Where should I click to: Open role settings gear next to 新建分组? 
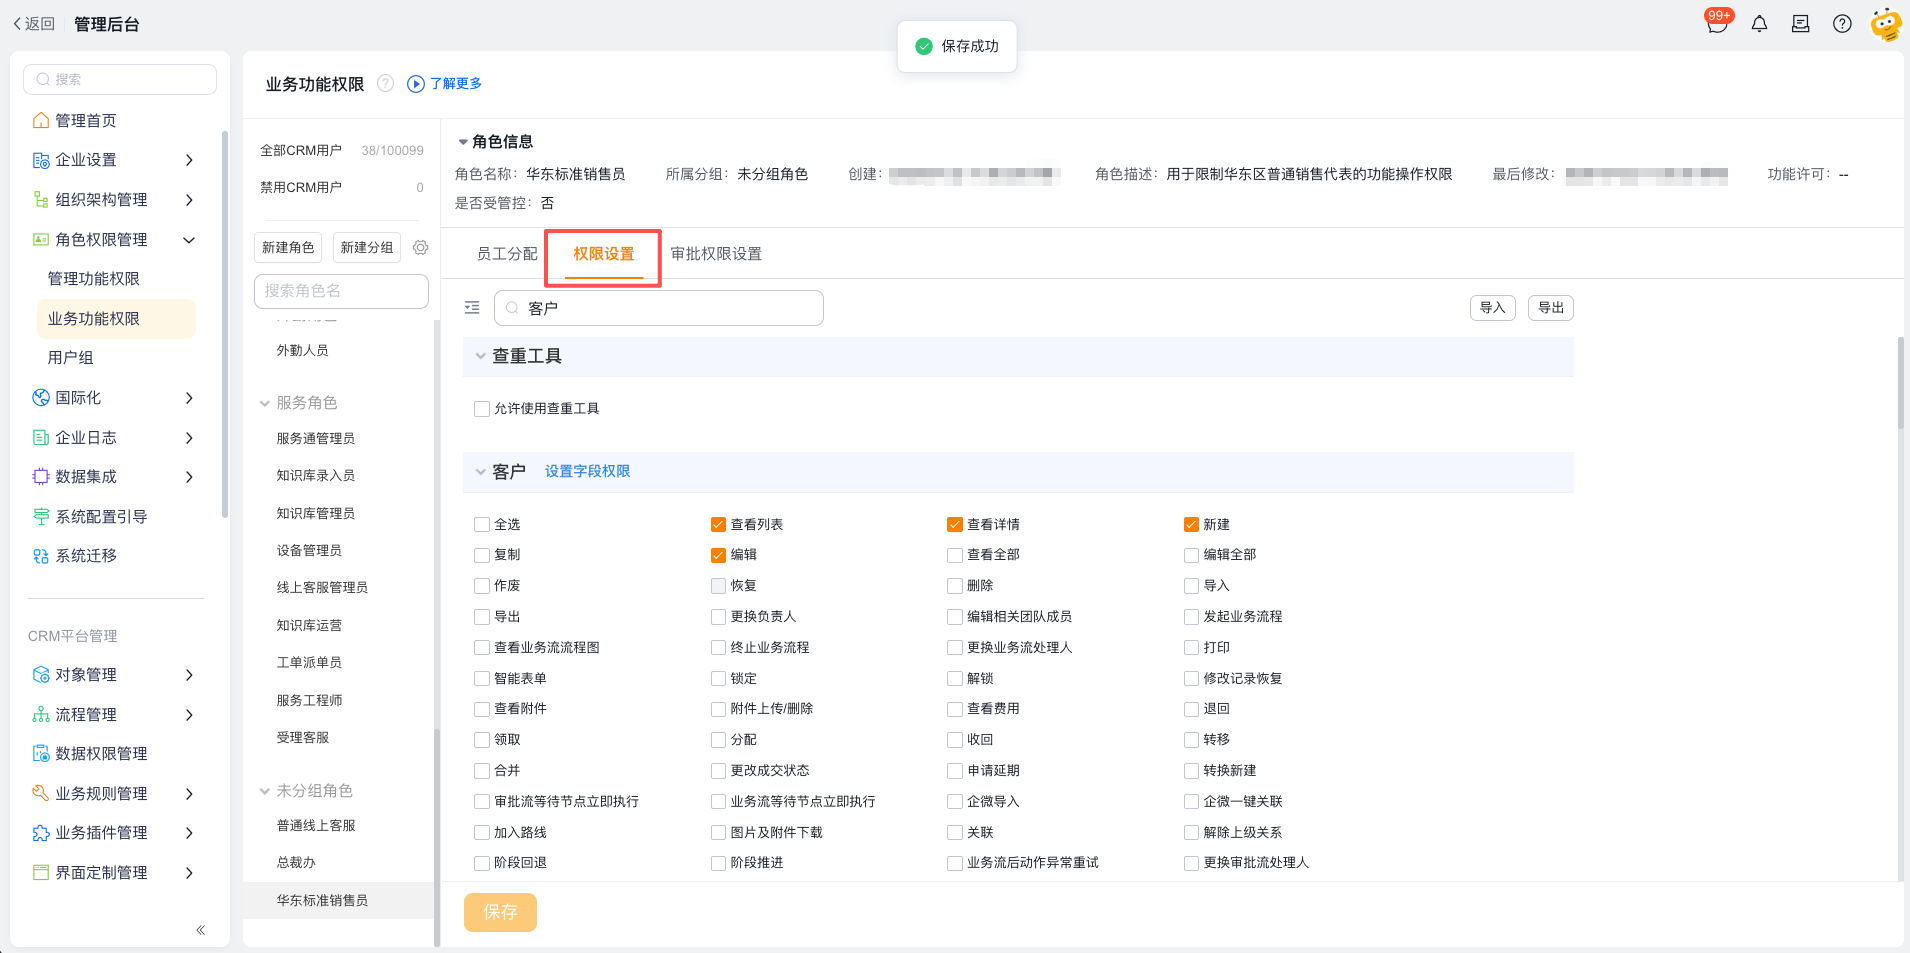[421, 247]
